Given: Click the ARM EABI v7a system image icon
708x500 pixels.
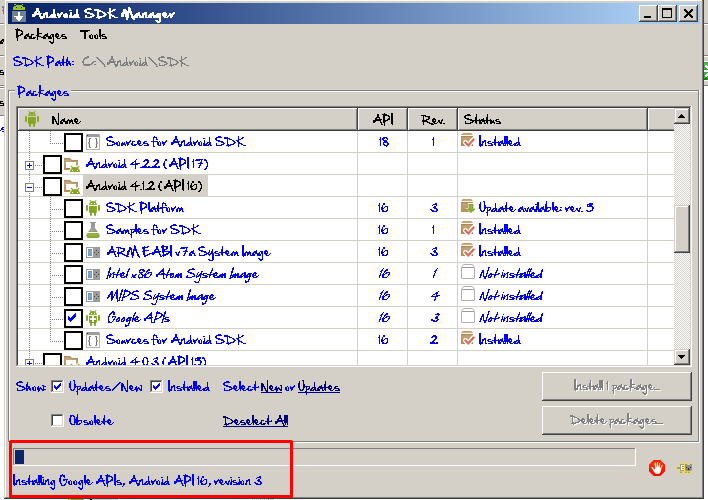Looking at the screenshot, I should click(x=93, y=252).
